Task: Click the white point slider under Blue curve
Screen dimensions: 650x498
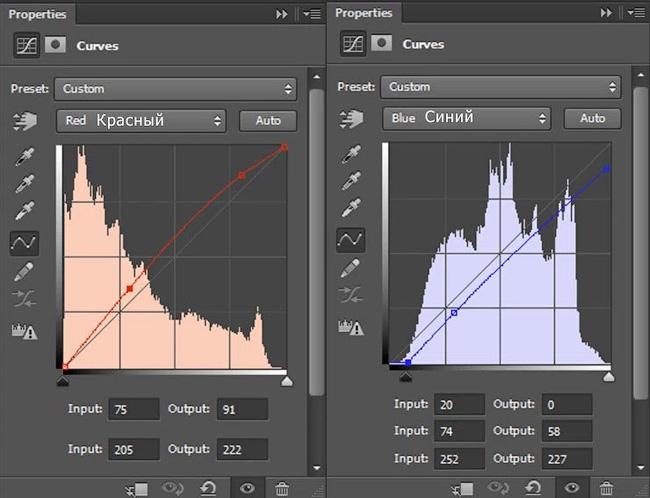Action: pos(609,377)
